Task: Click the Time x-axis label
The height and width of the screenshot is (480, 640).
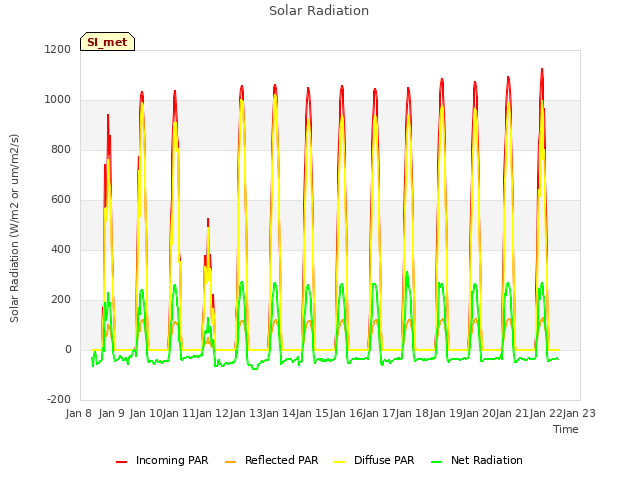Action: [566, 429]
